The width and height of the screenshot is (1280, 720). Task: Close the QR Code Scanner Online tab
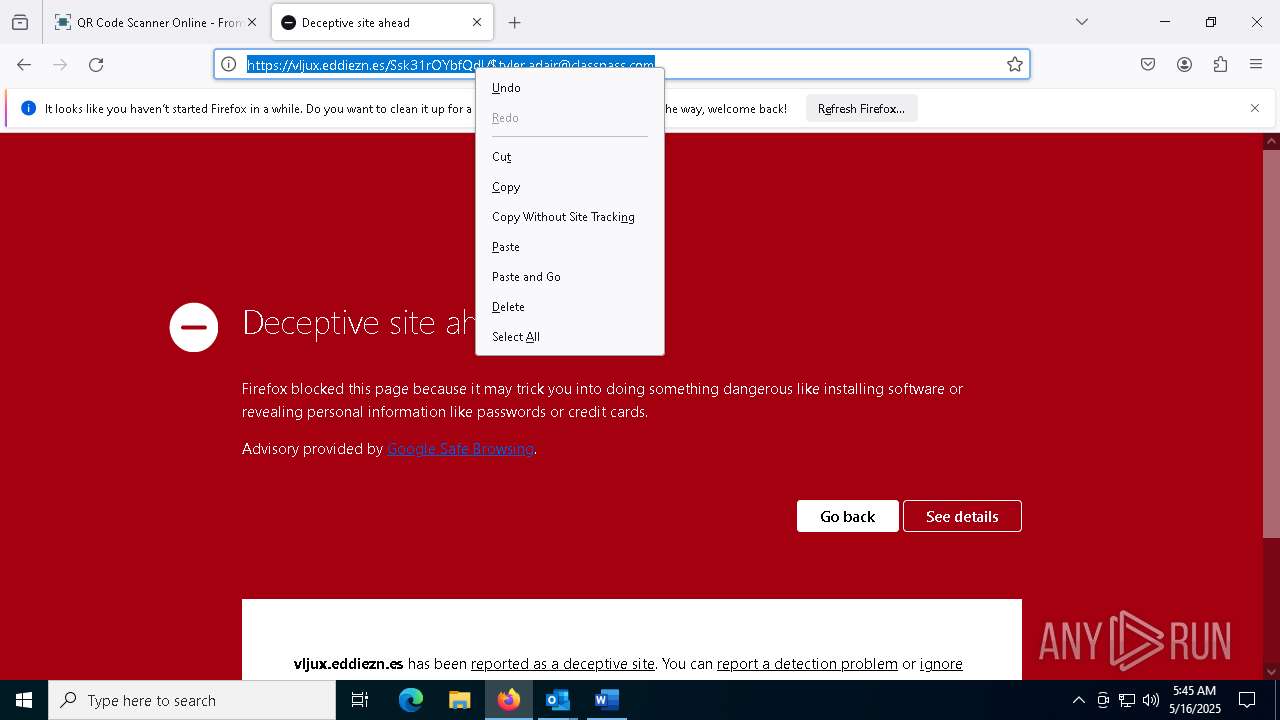click(252, 22)
